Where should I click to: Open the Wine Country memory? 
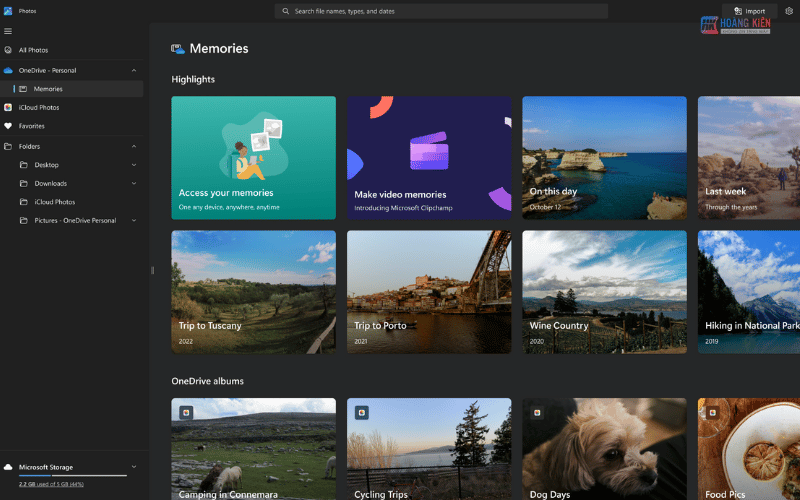(x=605, y=292)
